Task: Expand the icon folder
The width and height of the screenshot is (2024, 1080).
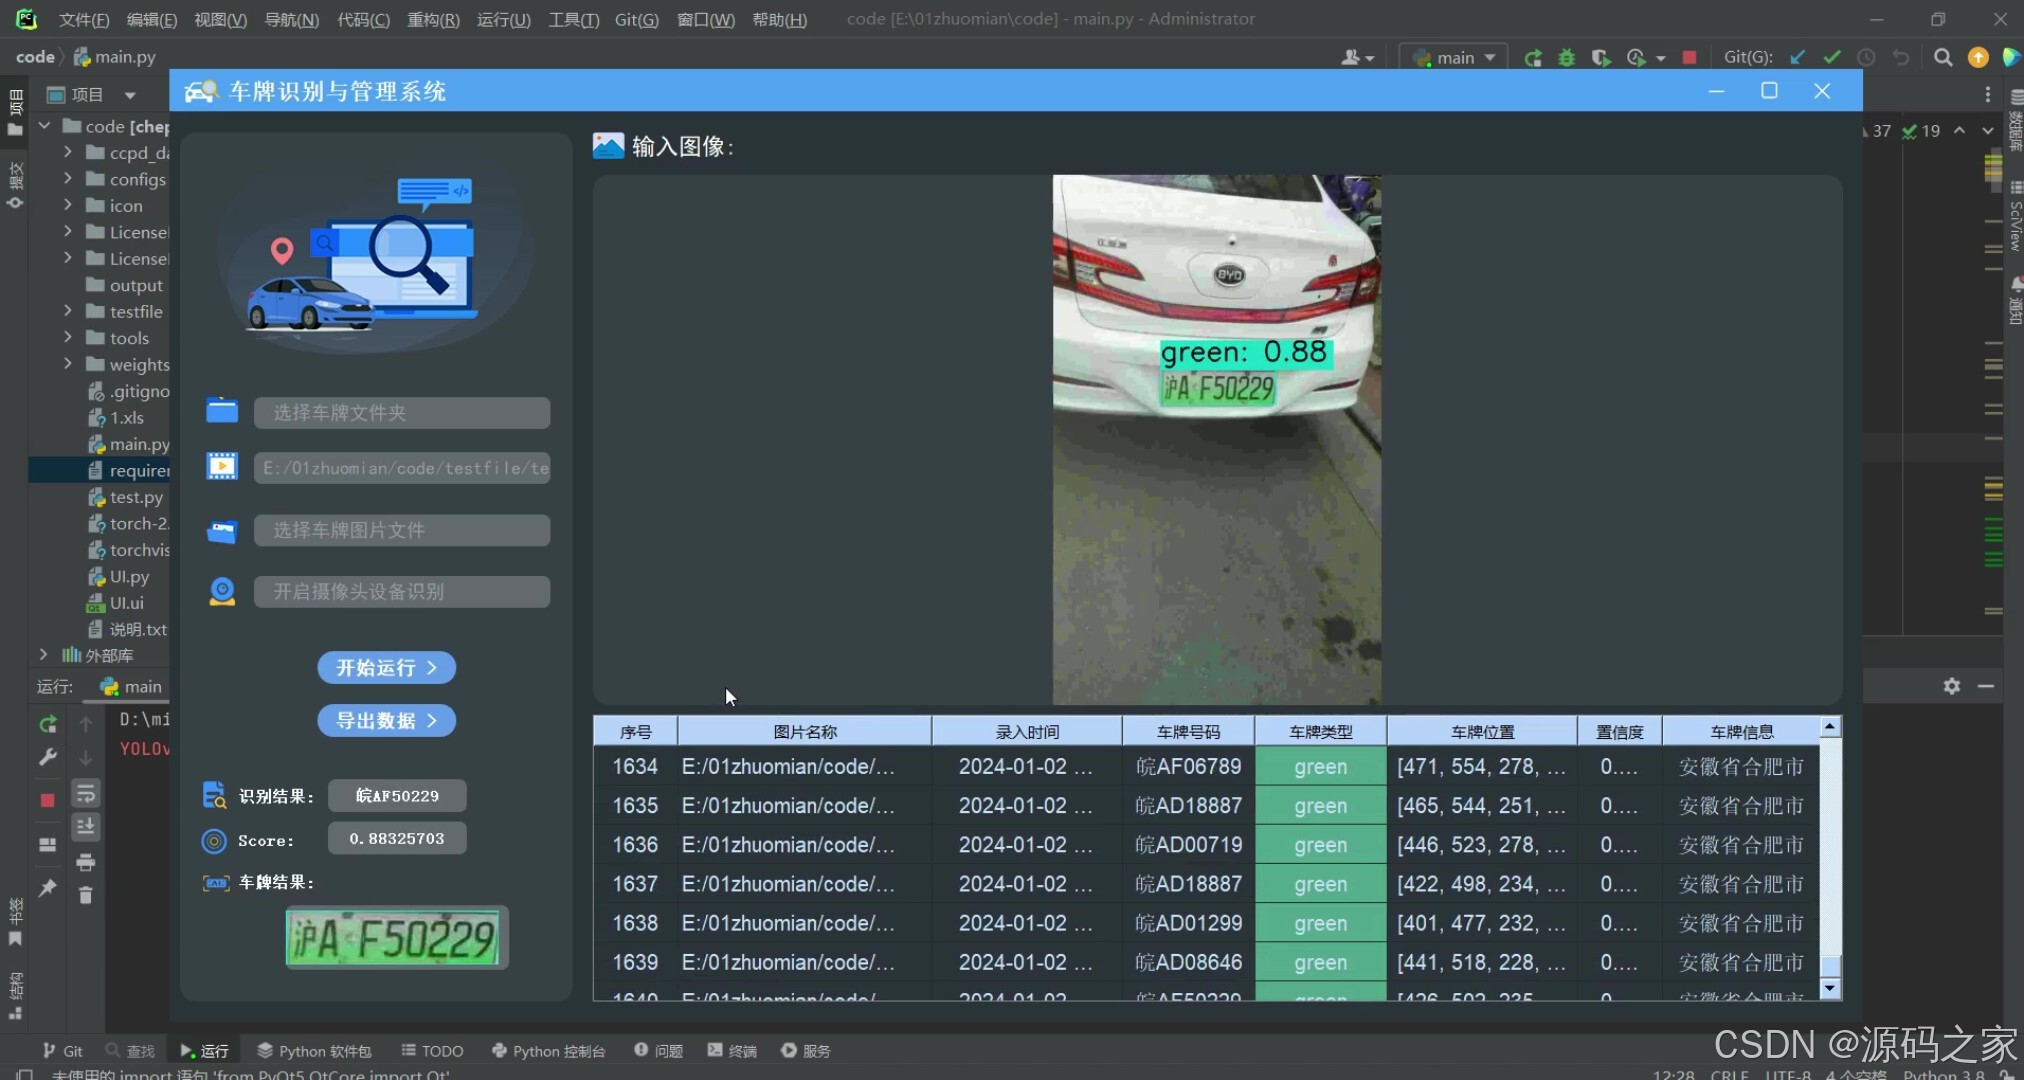Action: click(x=67, y=205)
